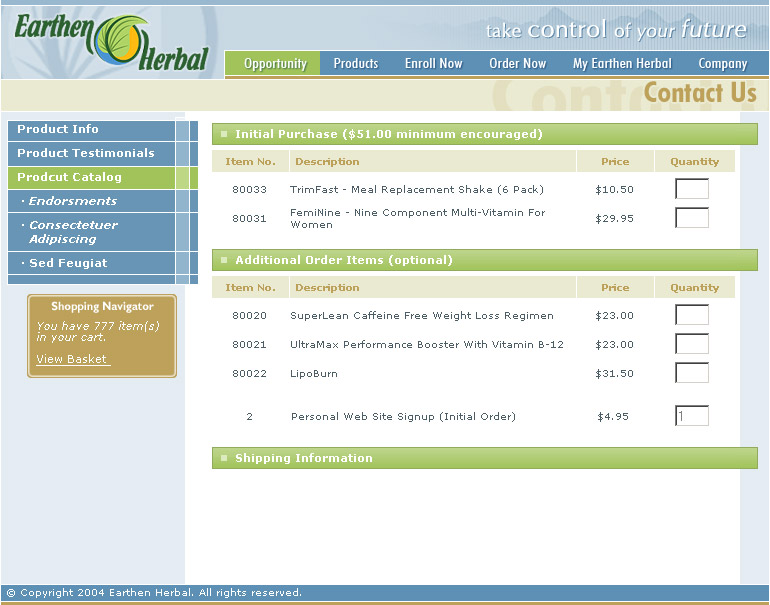770x605 pixels.
Task: Click item number 80021
Action: tap(249, 344)
